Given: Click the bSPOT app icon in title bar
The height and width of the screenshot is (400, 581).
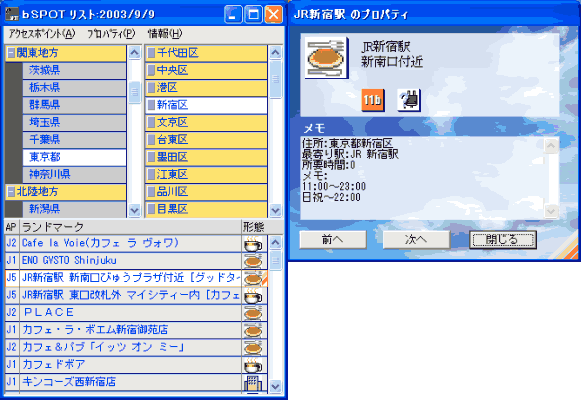Looking at the screenshot, I should coord(12,14).
